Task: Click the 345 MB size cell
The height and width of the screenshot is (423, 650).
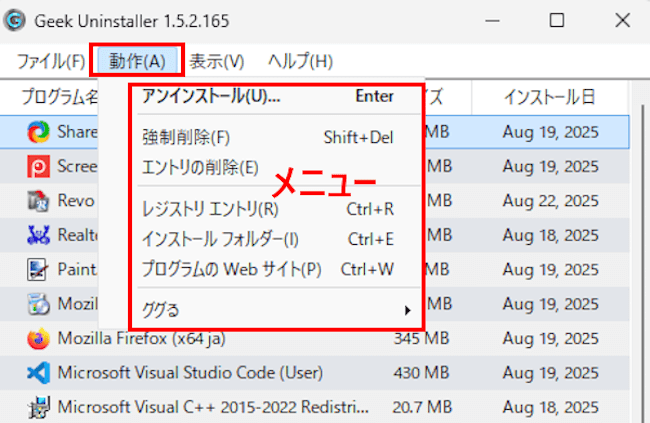Action: (422, 338)
